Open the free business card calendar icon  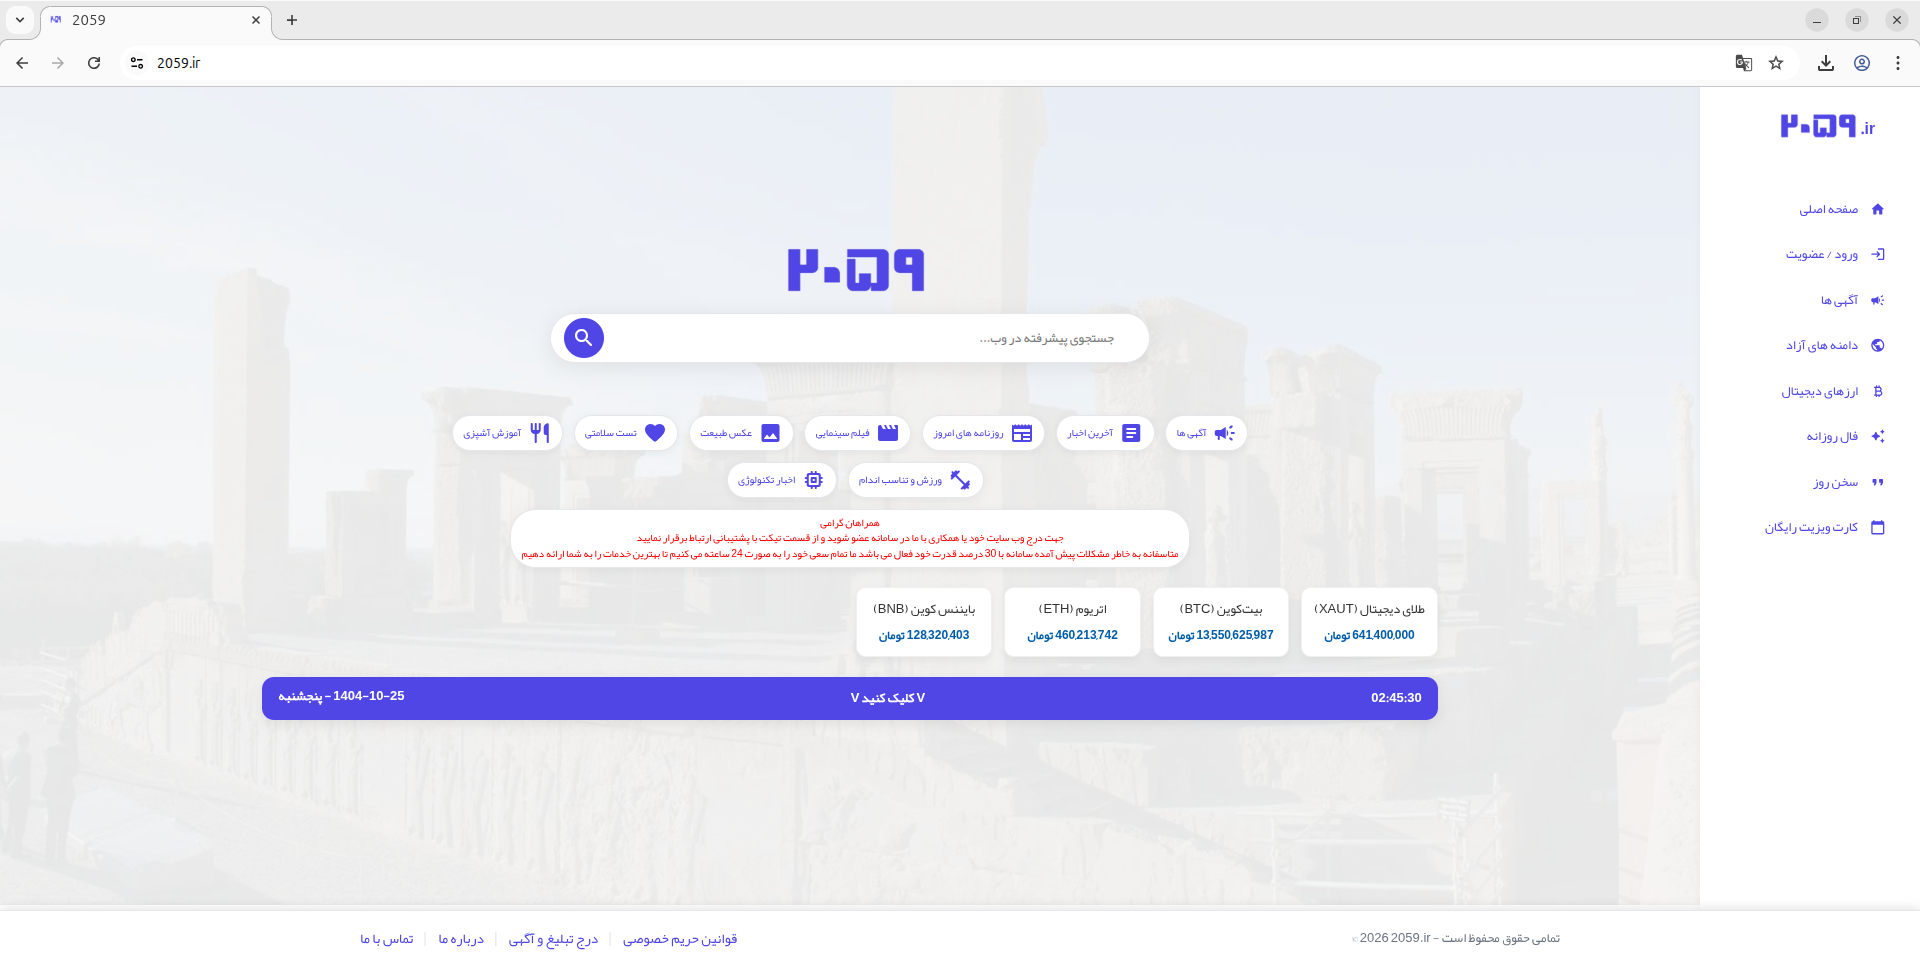pyautogui.click(x=1877, y=528)
